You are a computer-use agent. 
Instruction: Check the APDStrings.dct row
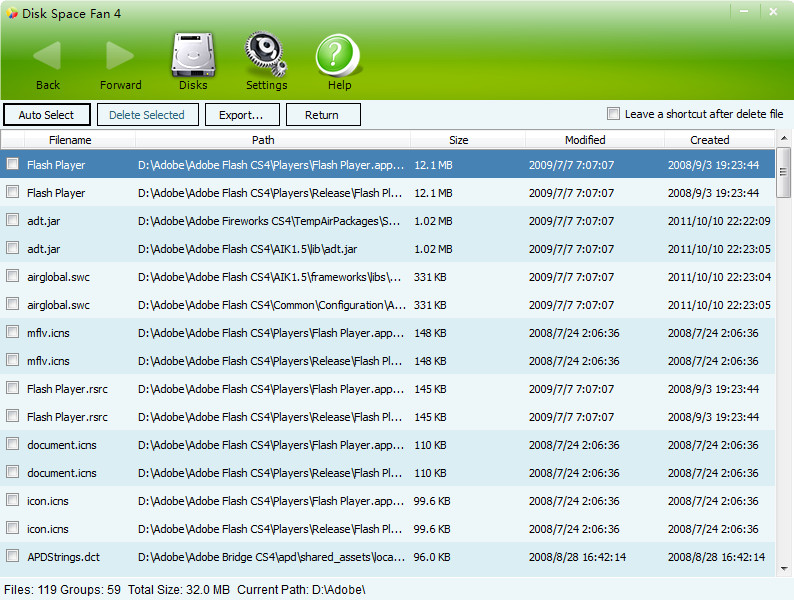coord(13,555)
